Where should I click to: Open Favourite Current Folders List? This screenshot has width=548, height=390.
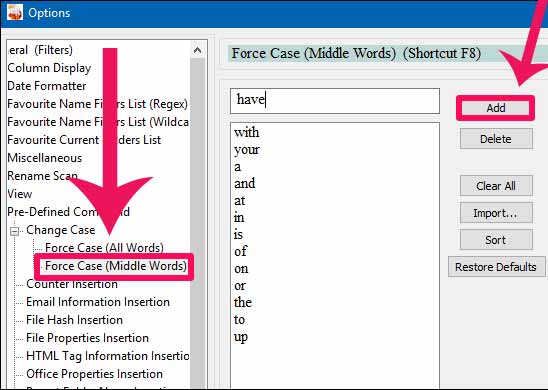click(x=84, y=140)
